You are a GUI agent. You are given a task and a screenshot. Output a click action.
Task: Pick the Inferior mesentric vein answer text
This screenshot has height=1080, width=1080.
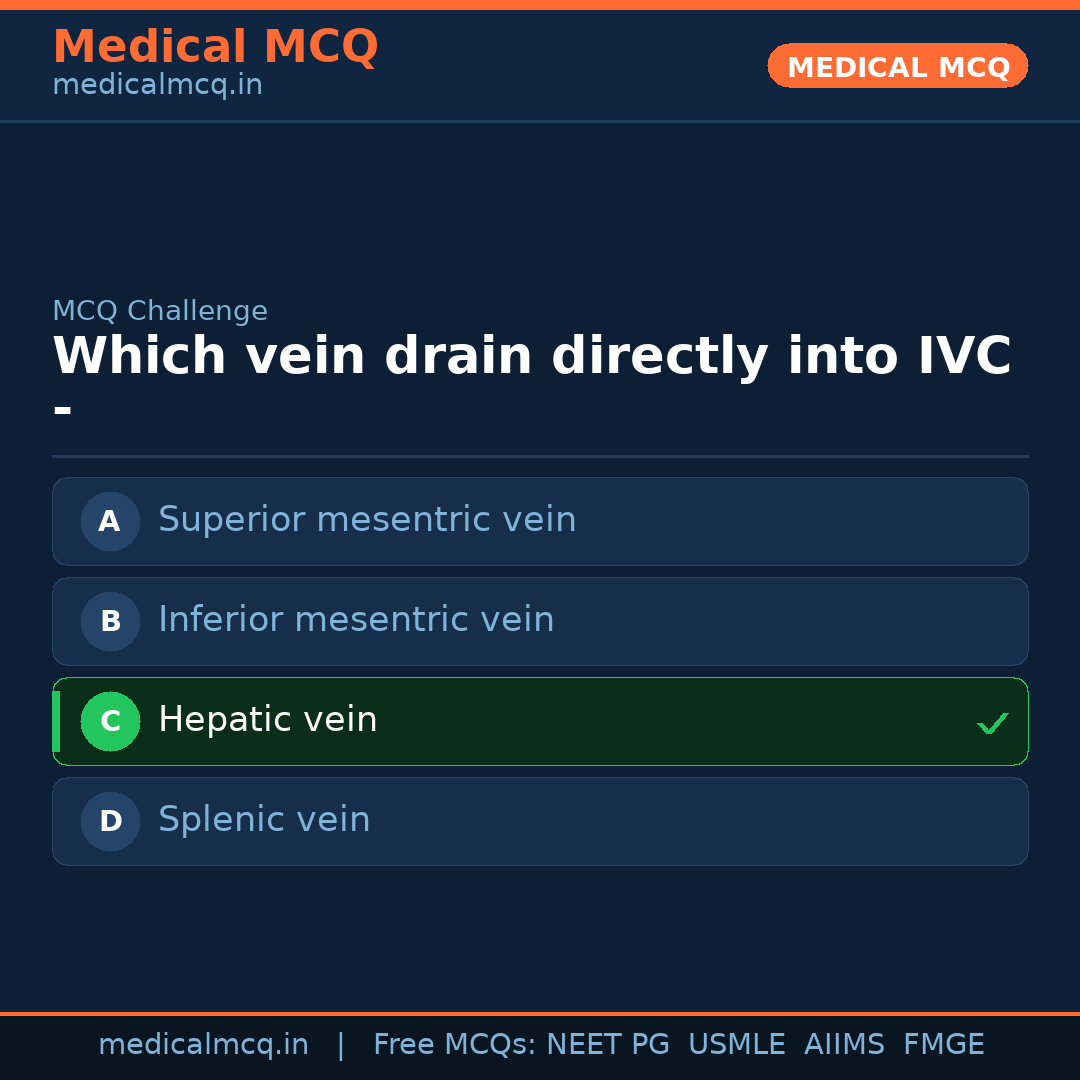click(x=356, y=620)
